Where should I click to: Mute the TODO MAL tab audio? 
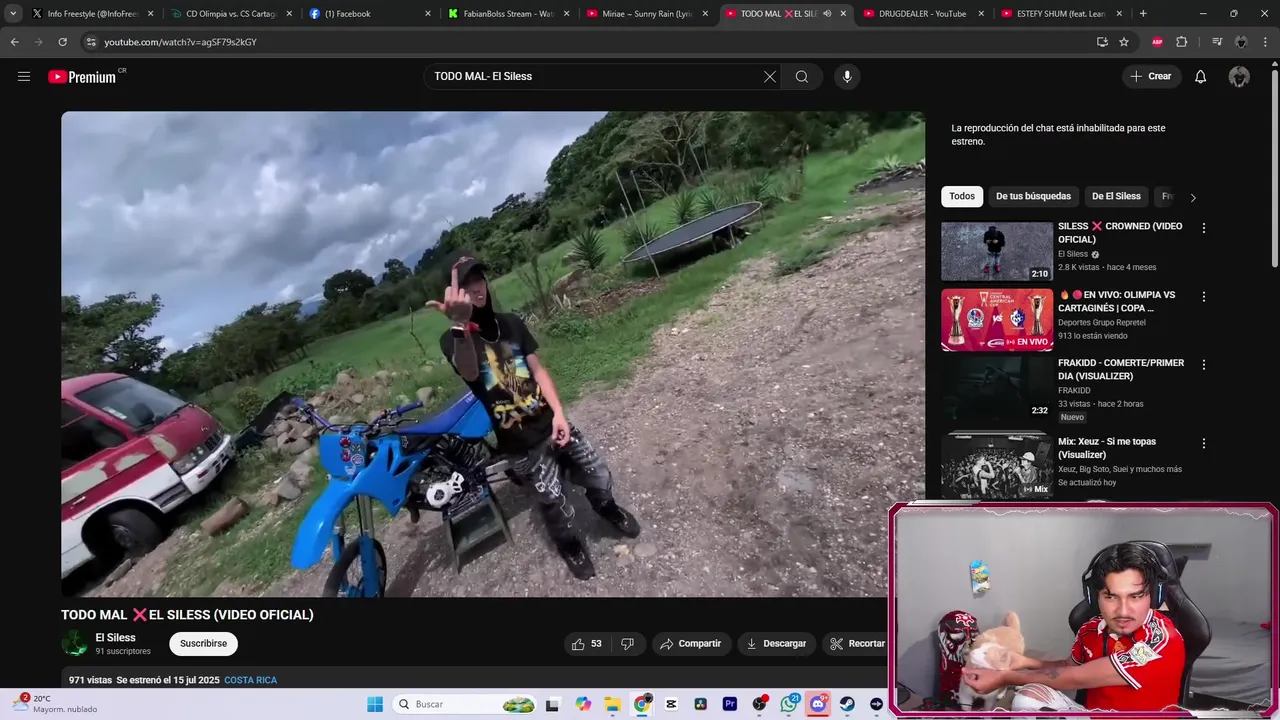click(x=826, y=14)
